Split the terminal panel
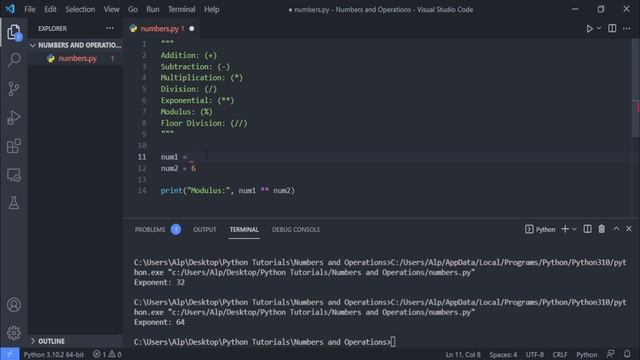The width and height of the screenshot is (640, 360). click(587, 229)
